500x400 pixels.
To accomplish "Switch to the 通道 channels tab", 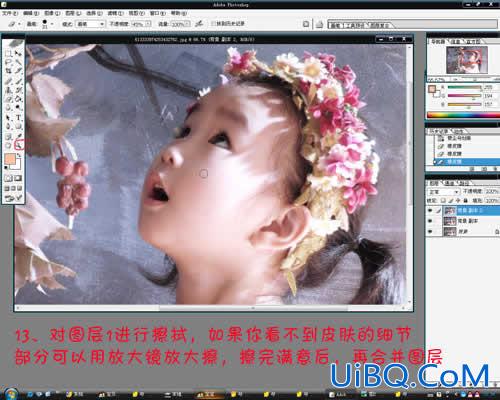I will [x=450, y=183].
